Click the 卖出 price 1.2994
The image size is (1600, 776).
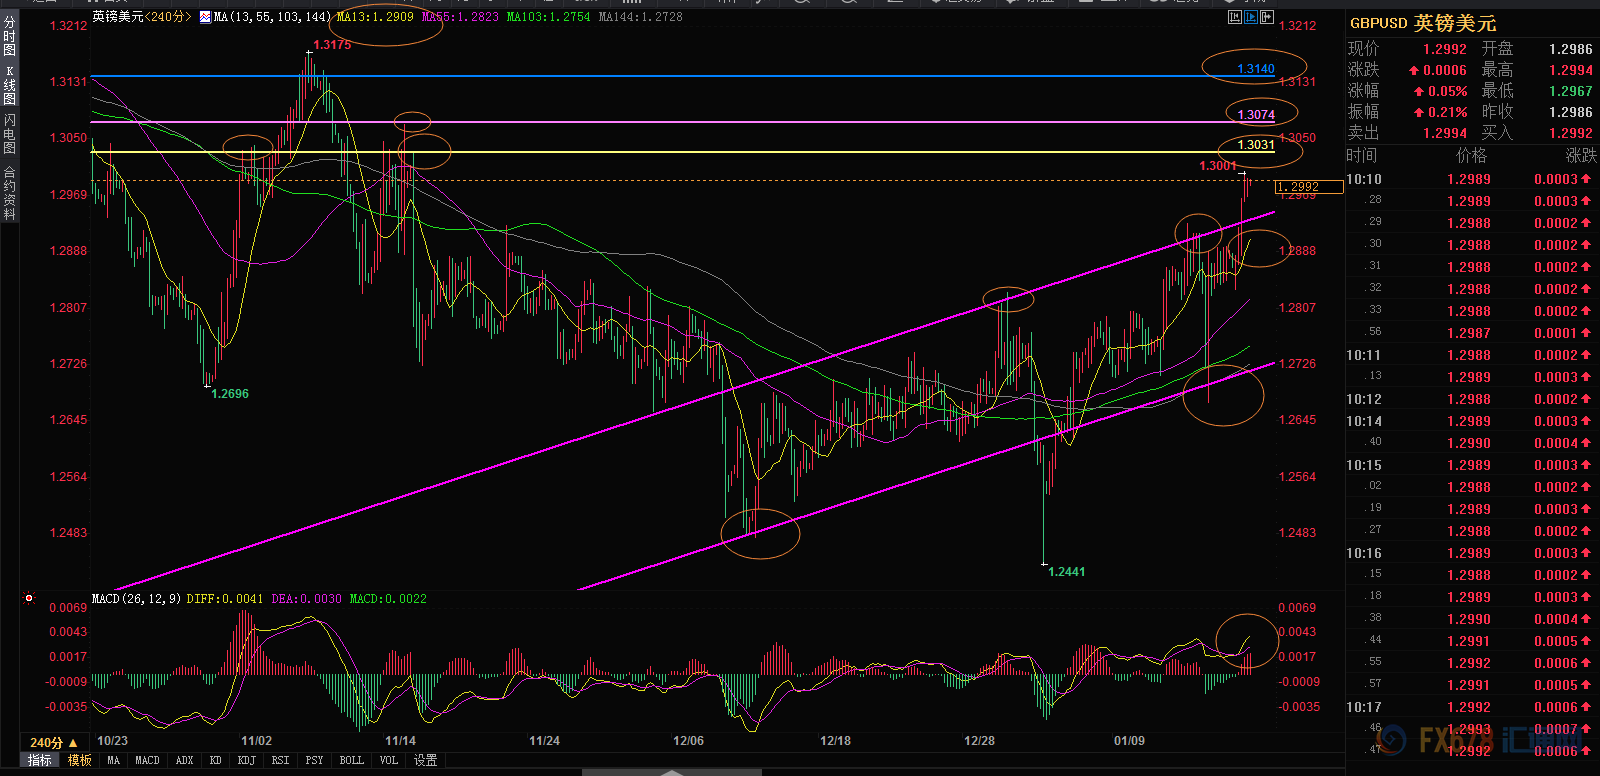tap(1445, 133)
